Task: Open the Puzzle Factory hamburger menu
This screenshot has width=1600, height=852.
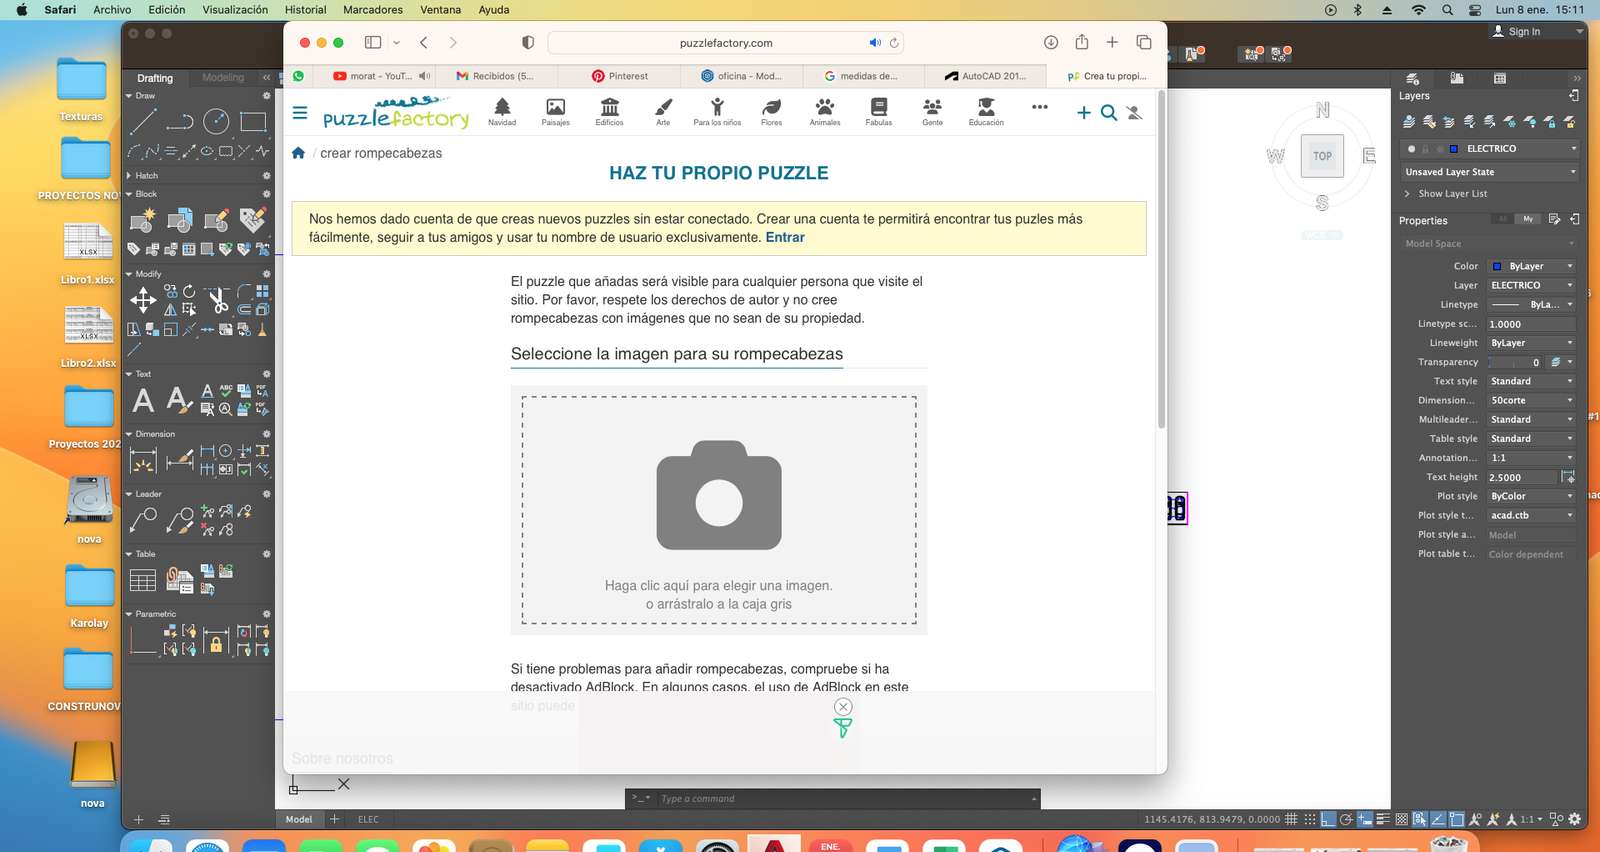Action: coord(299,113)
